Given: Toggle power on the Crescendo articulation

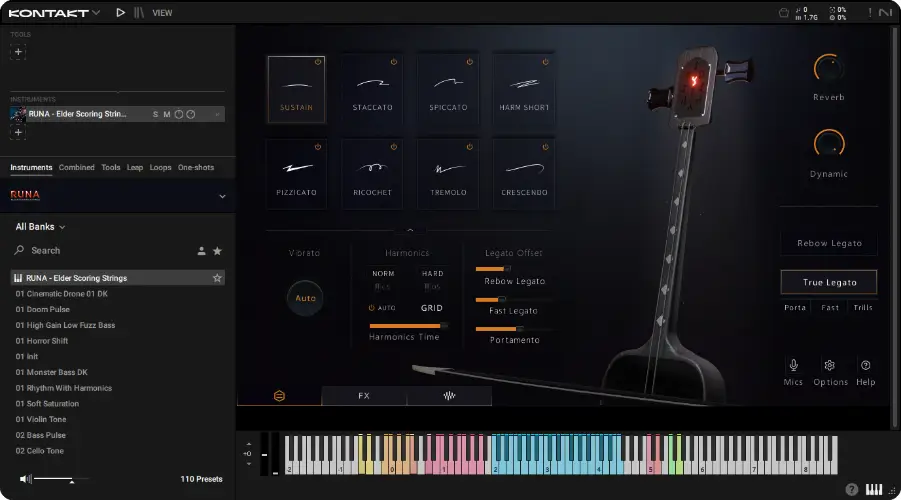Looking at the screenshot, I should [x=545, y=147].
